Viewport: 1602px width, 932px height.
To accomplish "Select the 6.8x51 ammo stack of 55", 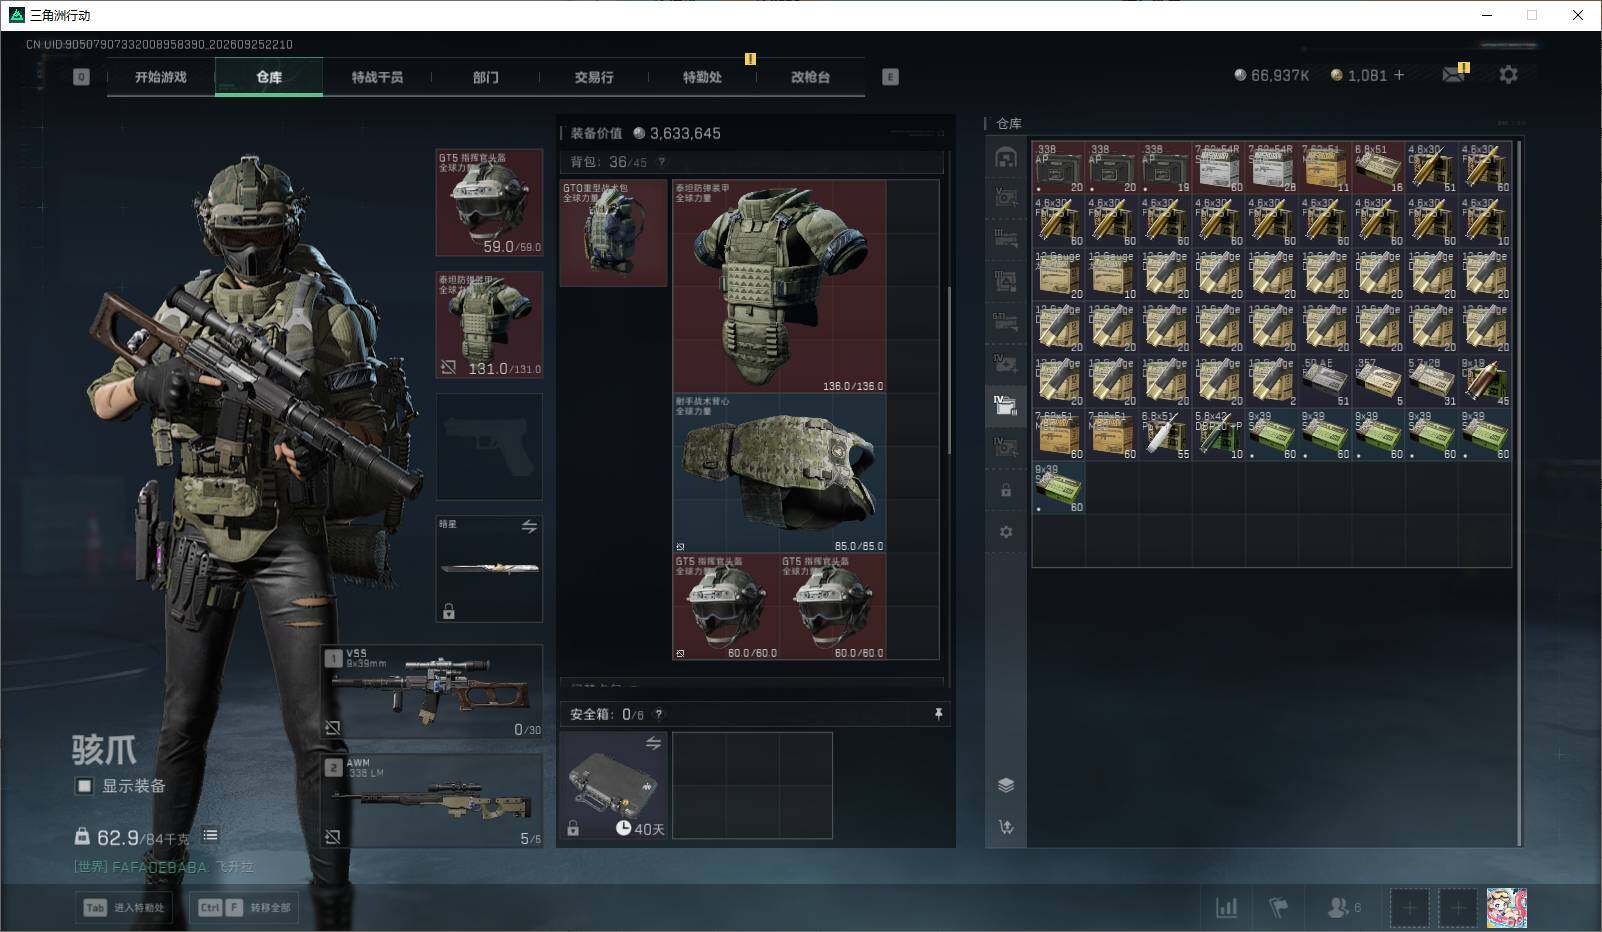I will (1166, 435).
